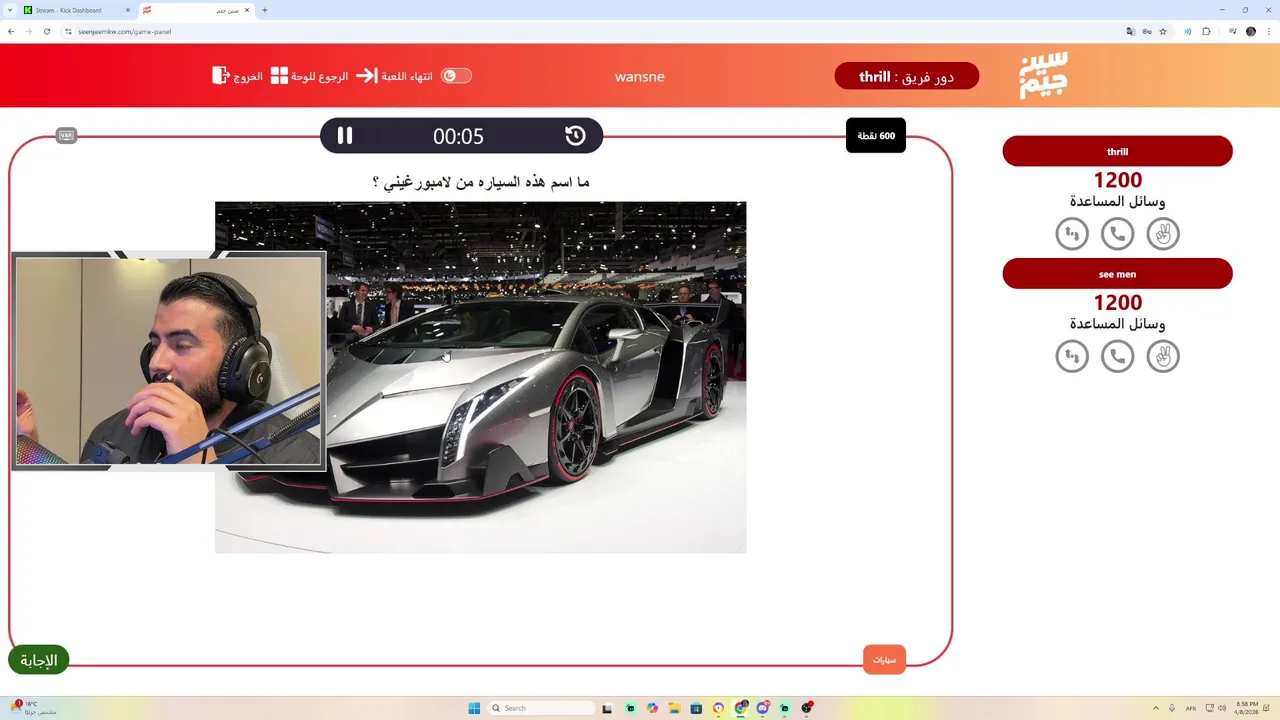Click the Lamborghini question text

tap(481, 182)
